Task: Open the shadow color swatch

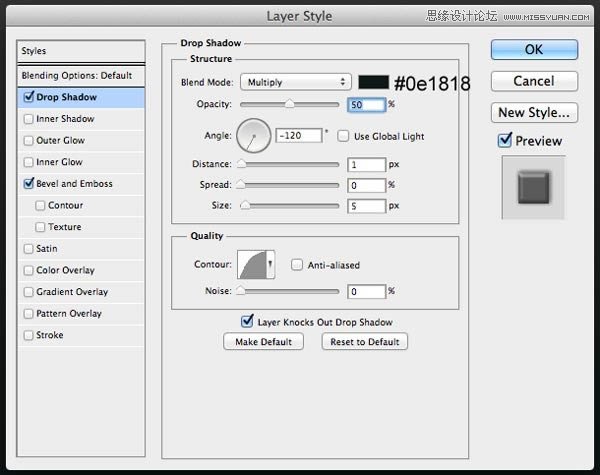Action: (373, 82)
